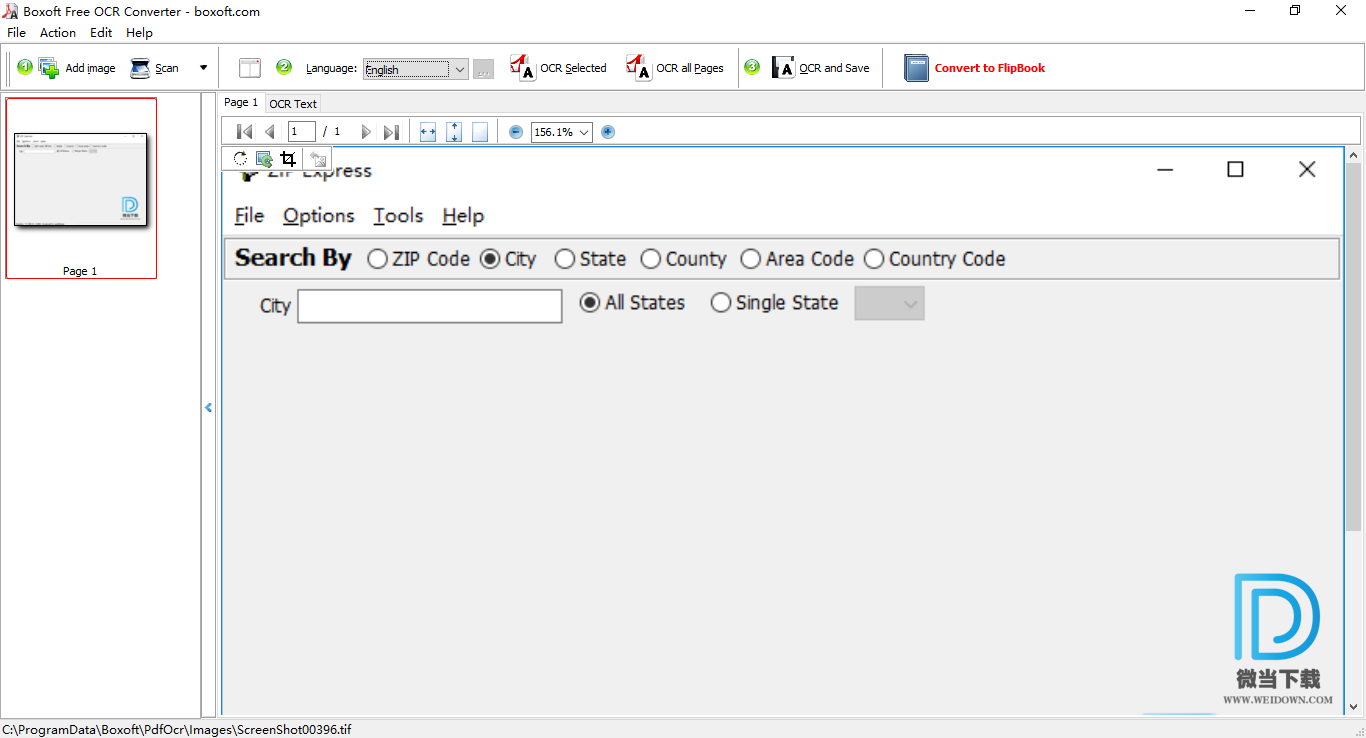Click the vertical scrollbar thumb
Image resolution: width=1366 pixels, height=738 pixels.
1354,347
